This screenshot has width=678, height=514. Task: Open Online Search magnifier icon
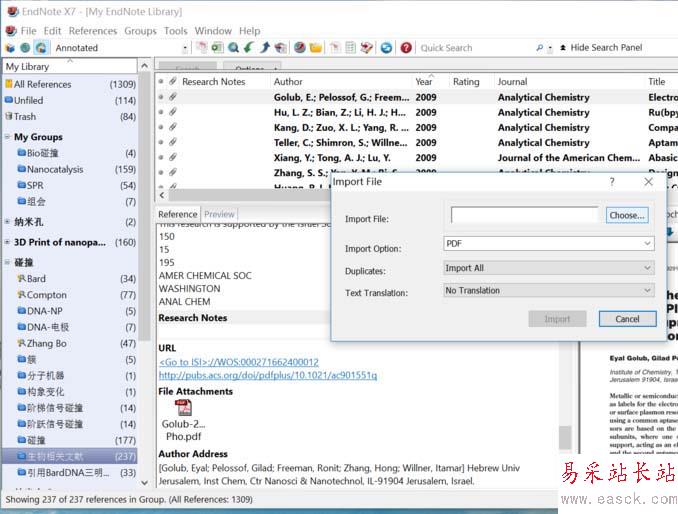[x=233, y=48]
